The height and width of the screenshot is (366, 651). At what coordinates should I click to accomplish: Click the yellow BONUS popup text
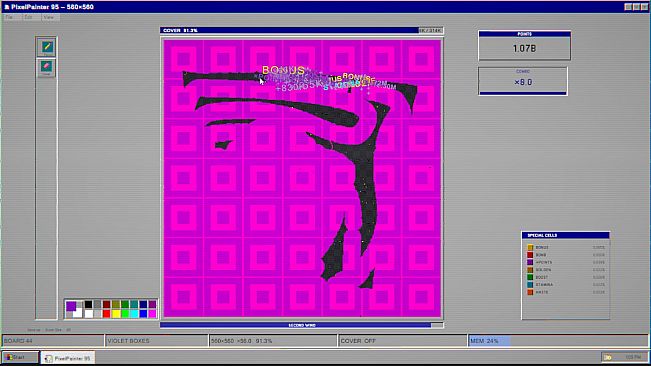[x=284, y=70]
